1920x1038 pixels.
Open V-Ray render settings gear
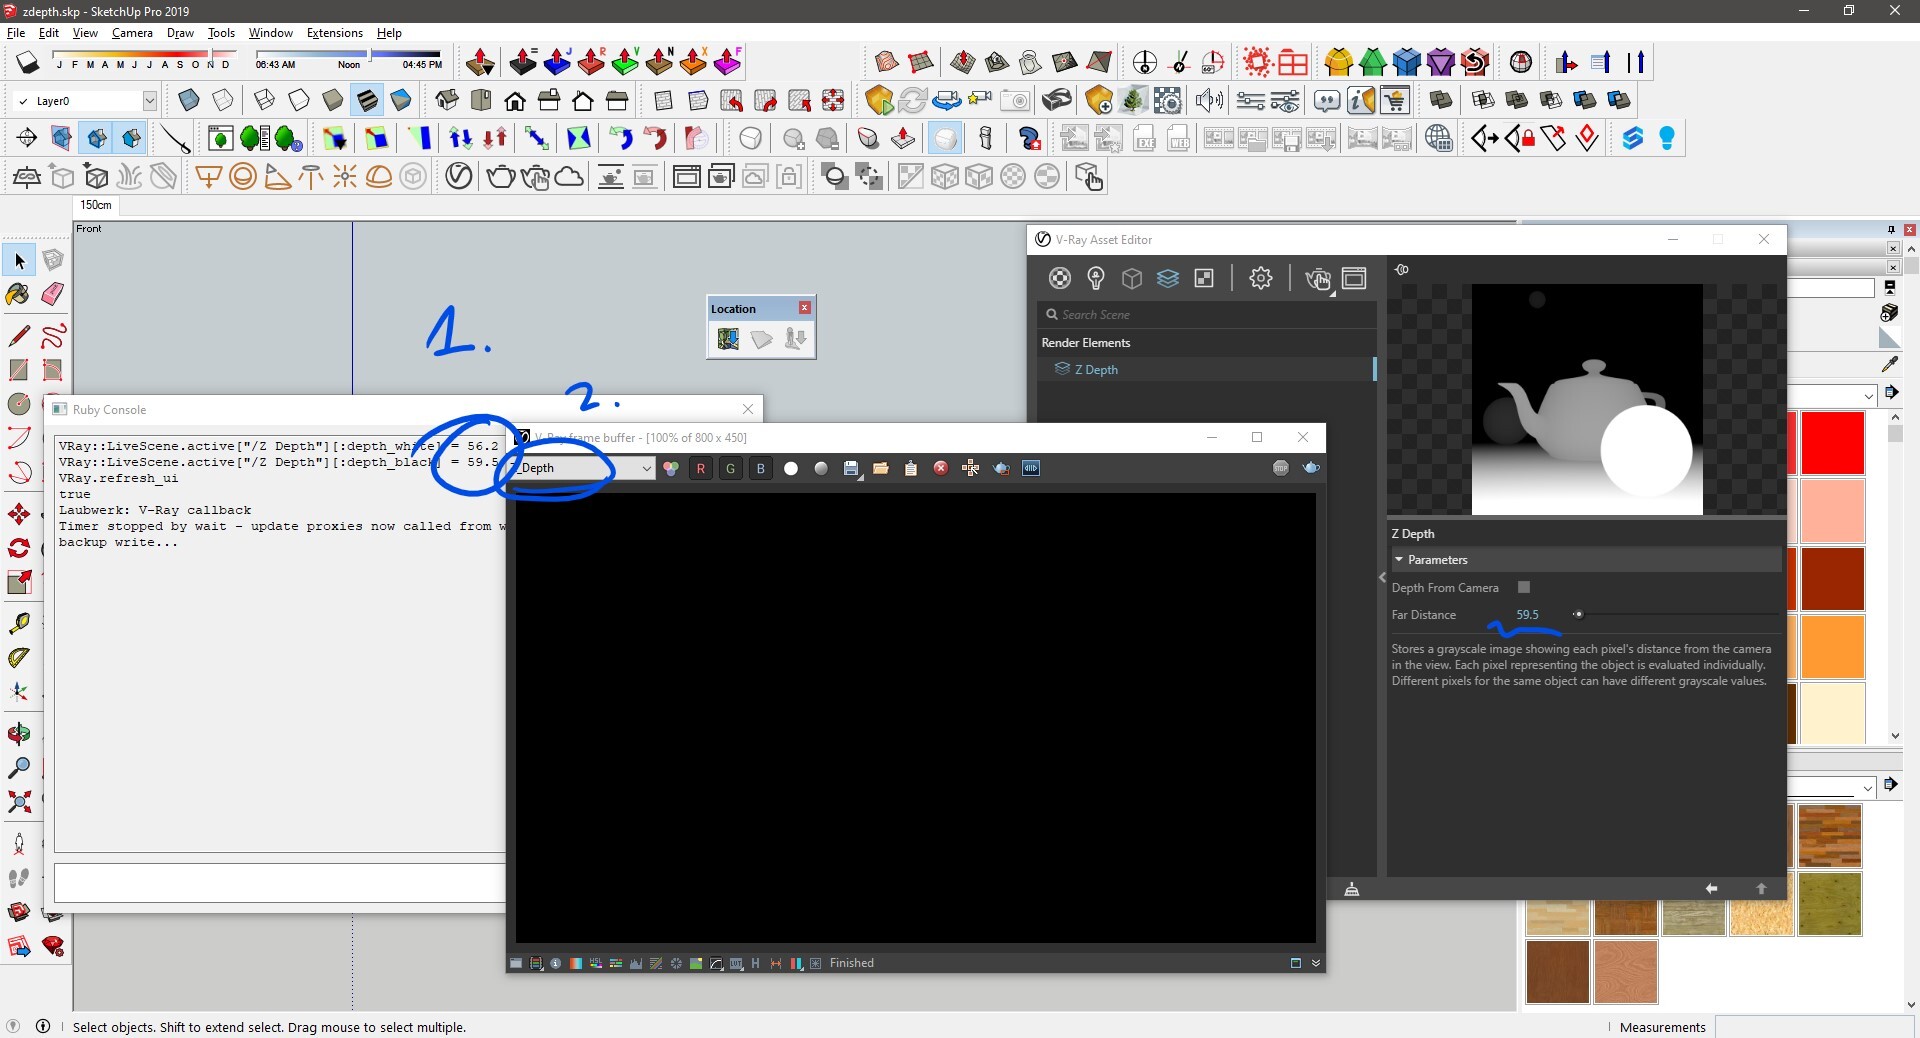1261,278
